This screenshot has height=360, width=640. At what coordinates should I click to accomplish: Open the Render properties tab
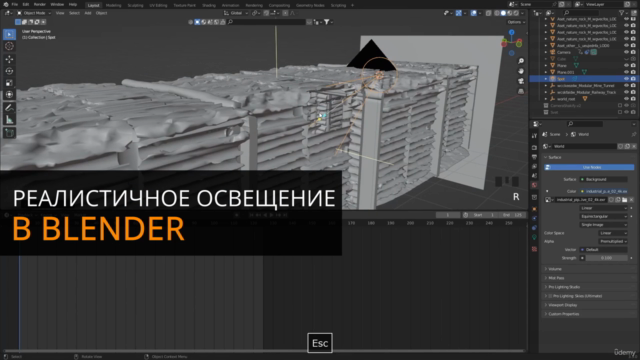534,147
